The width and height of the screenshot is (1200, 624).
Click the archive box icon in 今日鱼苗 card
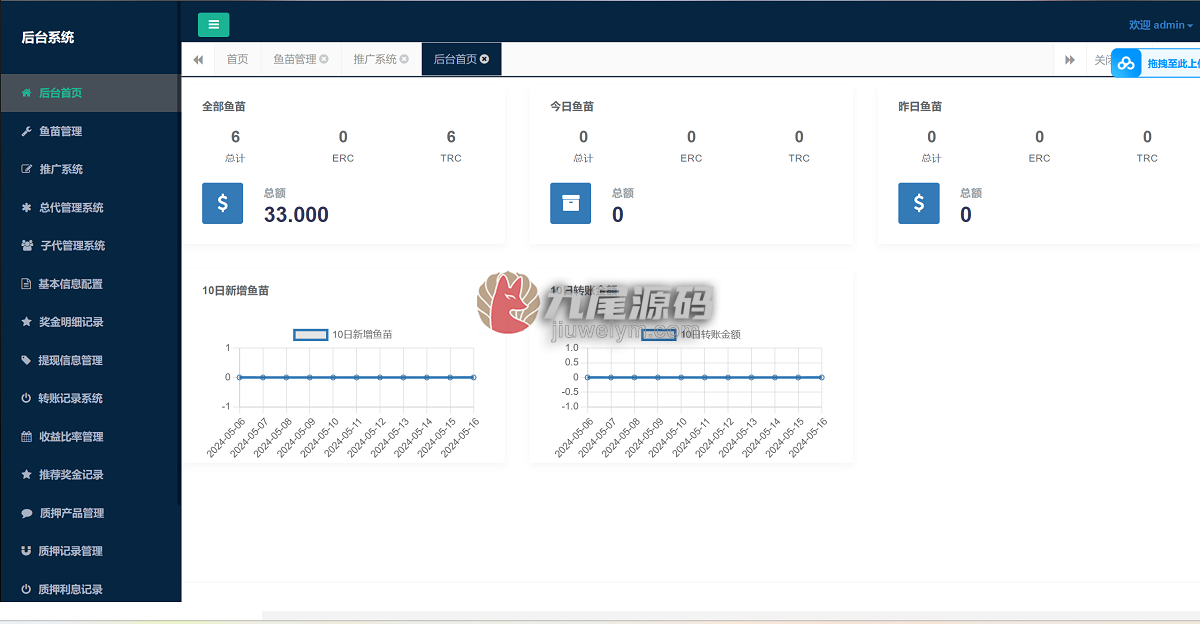[570, 203]
